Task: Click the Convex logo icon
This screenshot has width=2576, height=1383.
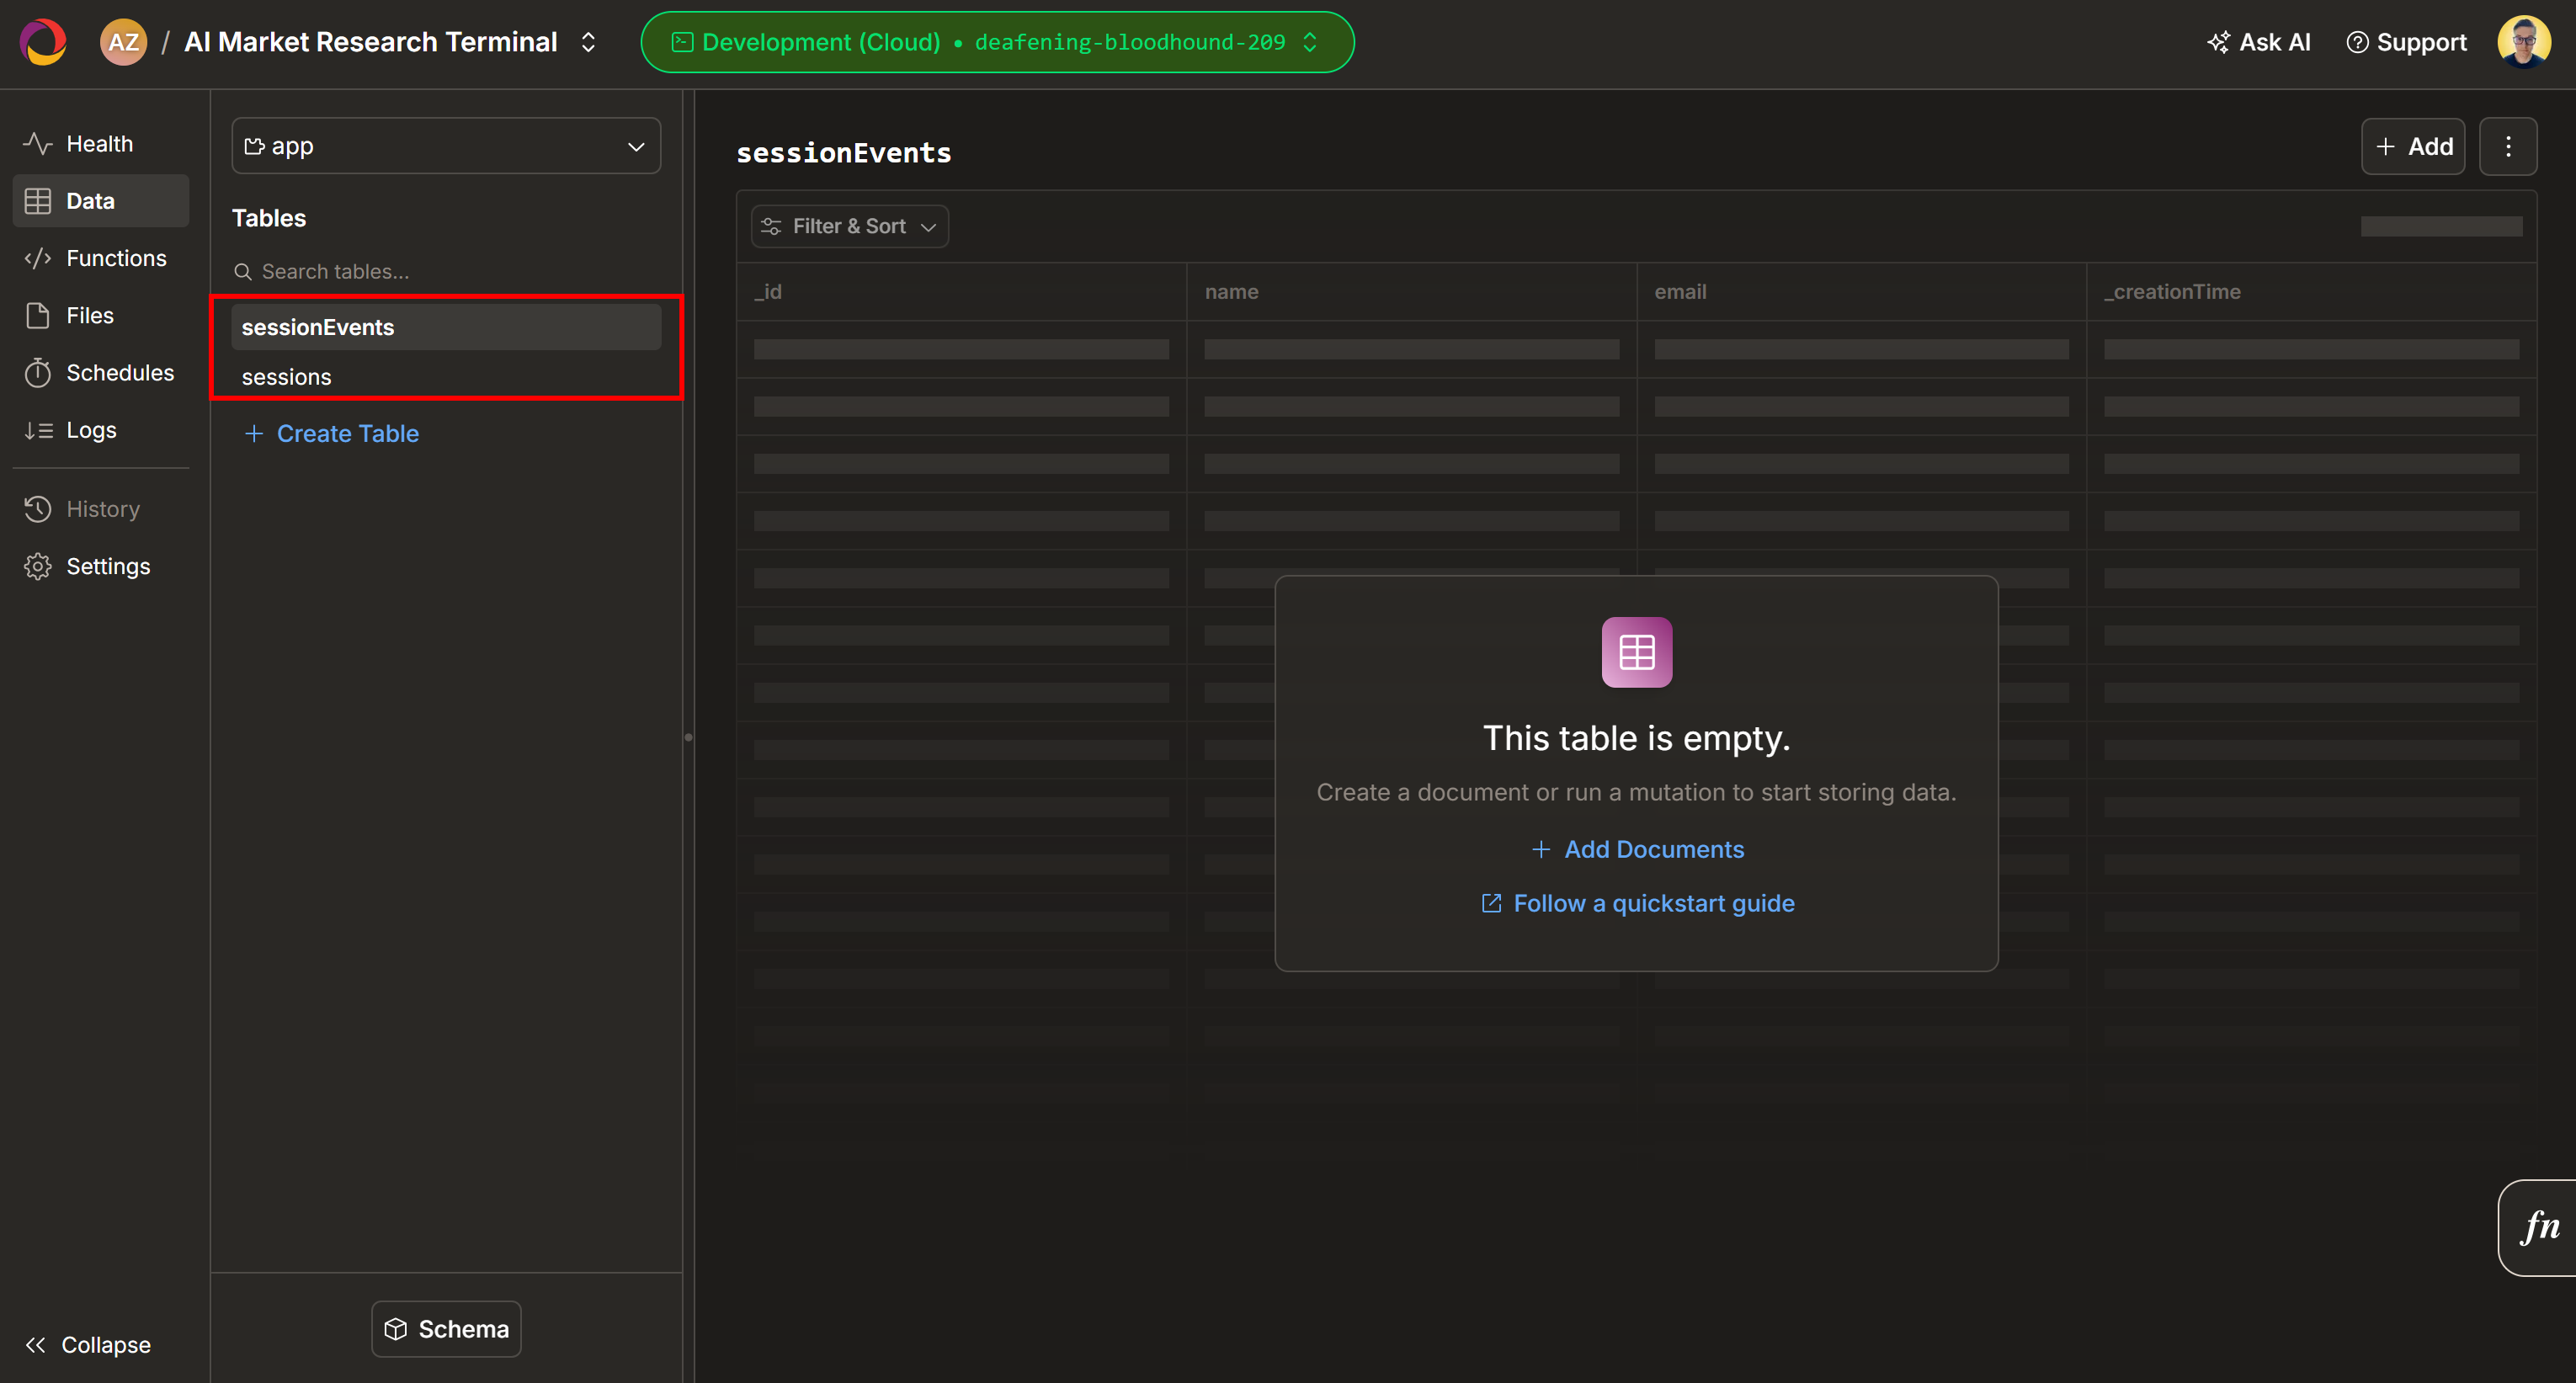Action: 43,42
